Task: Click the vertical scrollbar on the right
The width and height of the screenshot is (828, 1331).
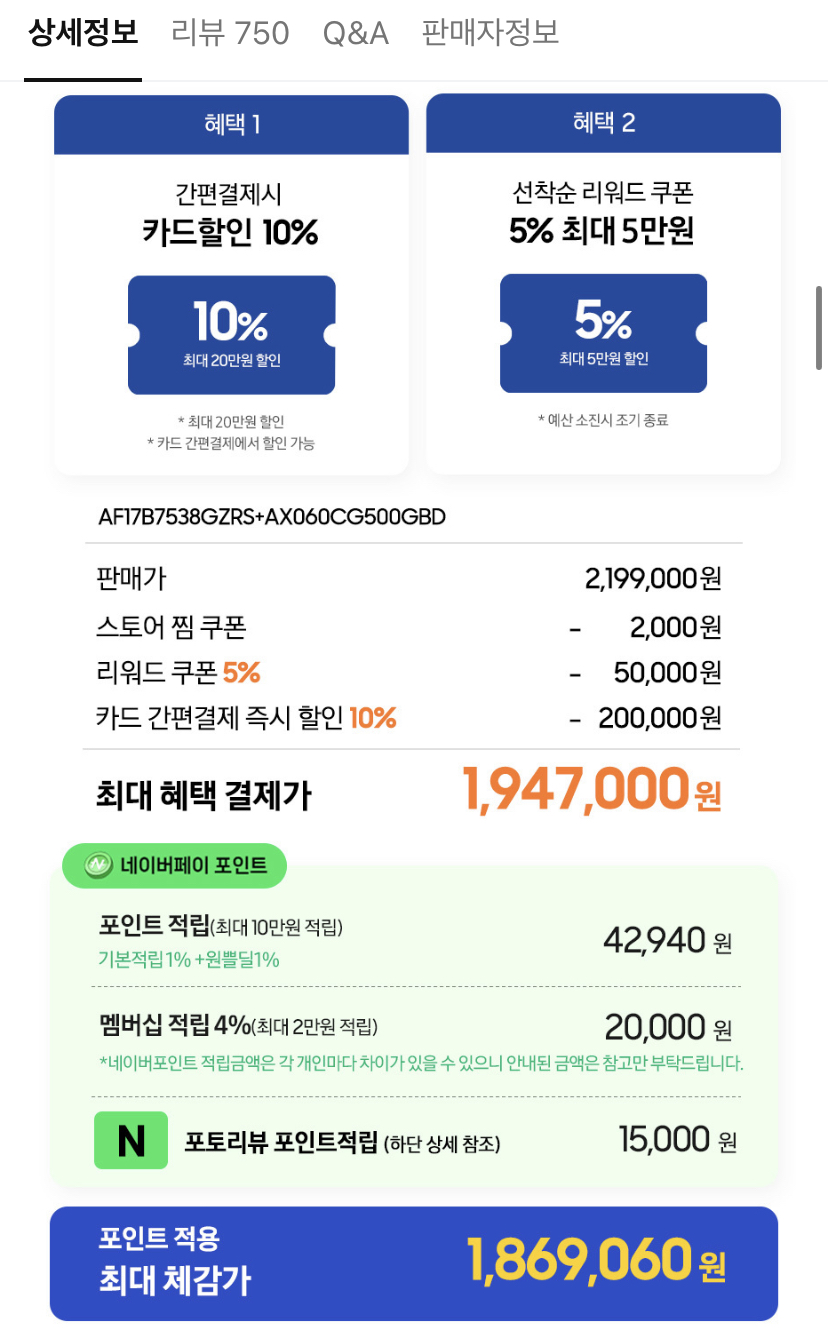Action: [820, 327]
